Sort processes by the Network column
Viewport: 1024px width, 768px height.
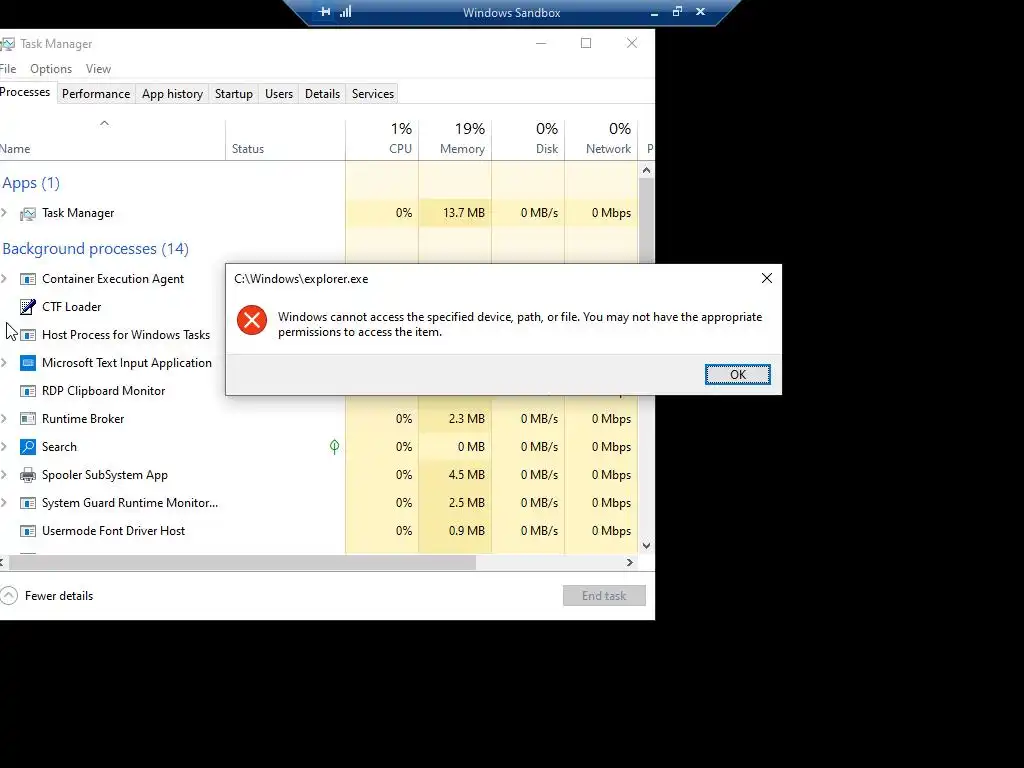601,139
